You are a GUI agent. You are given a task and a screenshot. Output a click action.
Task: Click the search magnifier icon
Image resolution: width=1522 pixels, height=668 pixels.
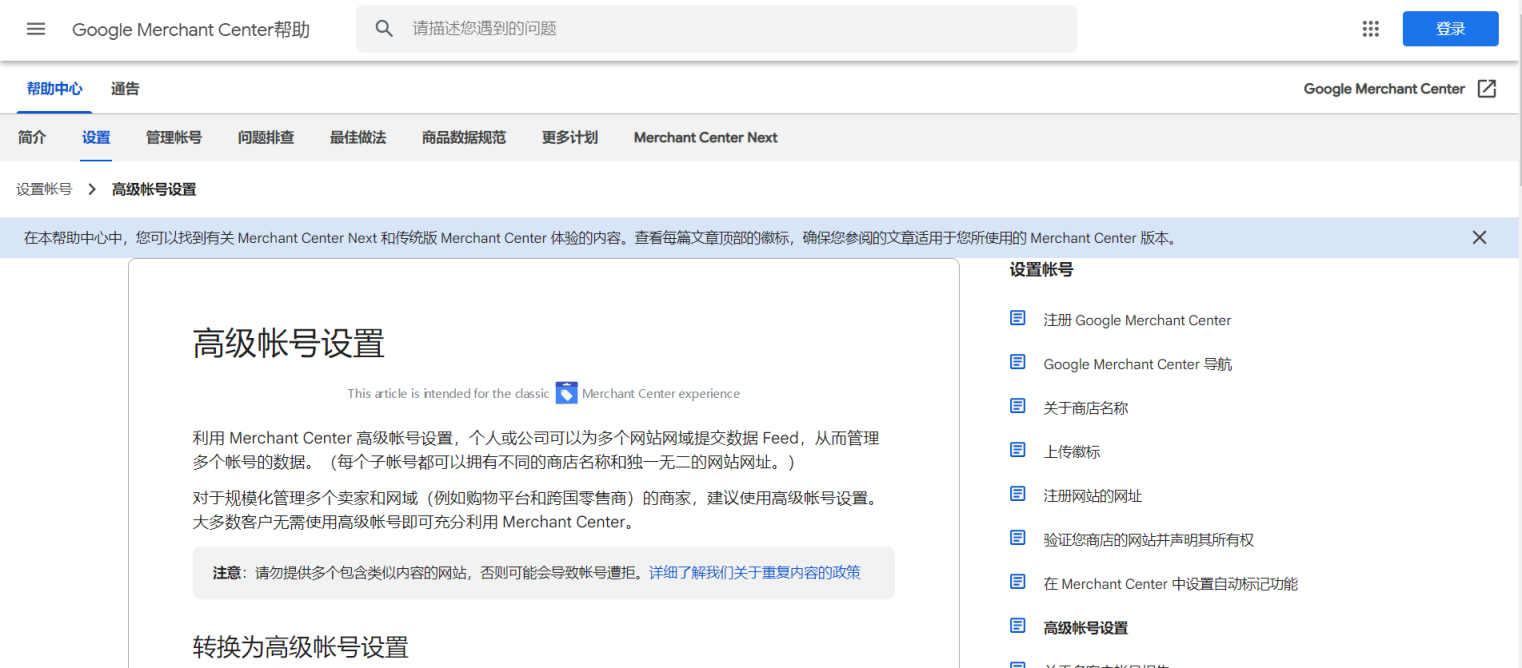click(384, 29)
